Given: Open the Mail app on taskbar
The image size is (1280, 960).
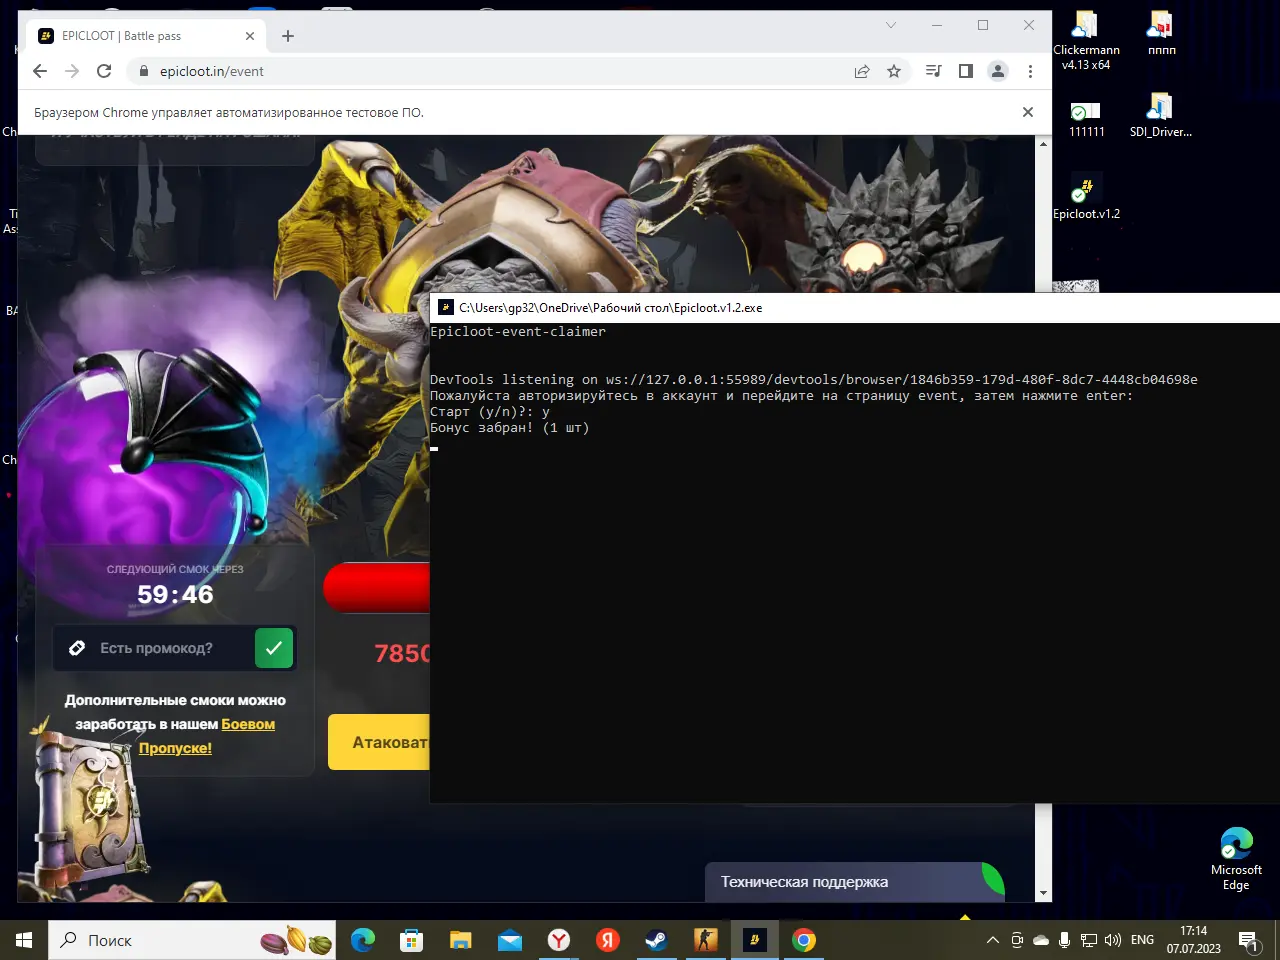Looking at the screenshot, I should (509, 940).
